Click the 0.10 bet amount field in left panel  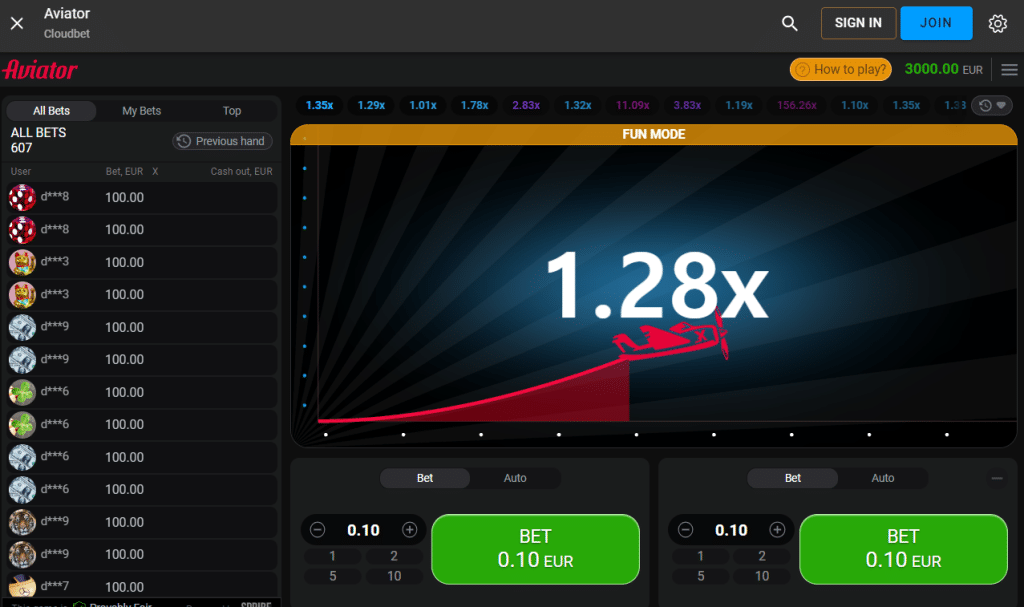pos(363,530)
